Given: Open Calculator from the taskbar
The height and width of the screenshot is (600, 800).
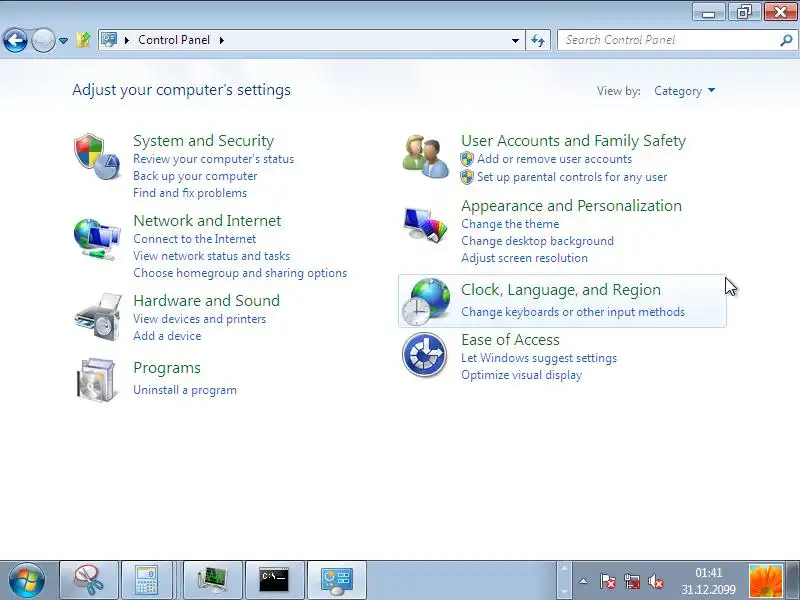Looking at the screenshot, I should pyautogui.click(x=146, y=580).
